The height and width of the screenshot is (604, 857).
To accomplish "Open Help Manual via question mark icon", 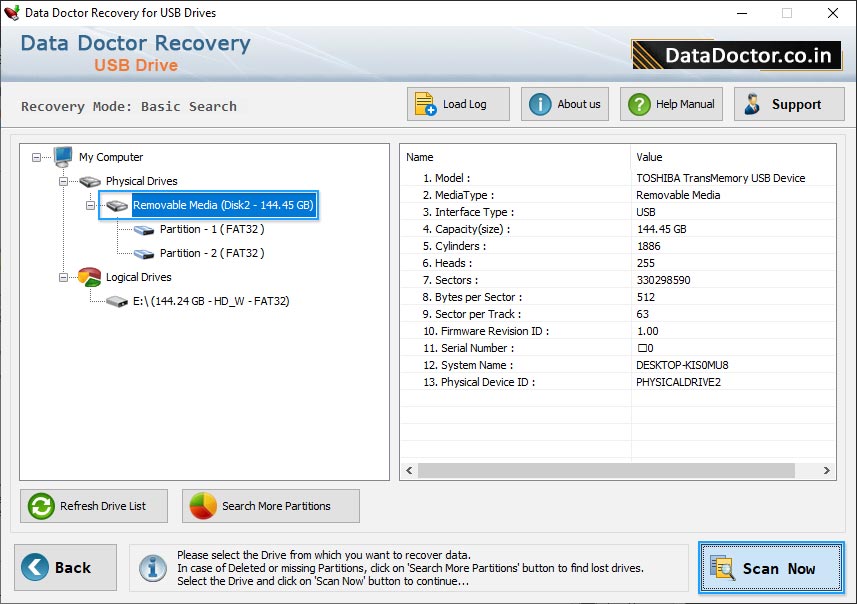I will coord(637,104).
